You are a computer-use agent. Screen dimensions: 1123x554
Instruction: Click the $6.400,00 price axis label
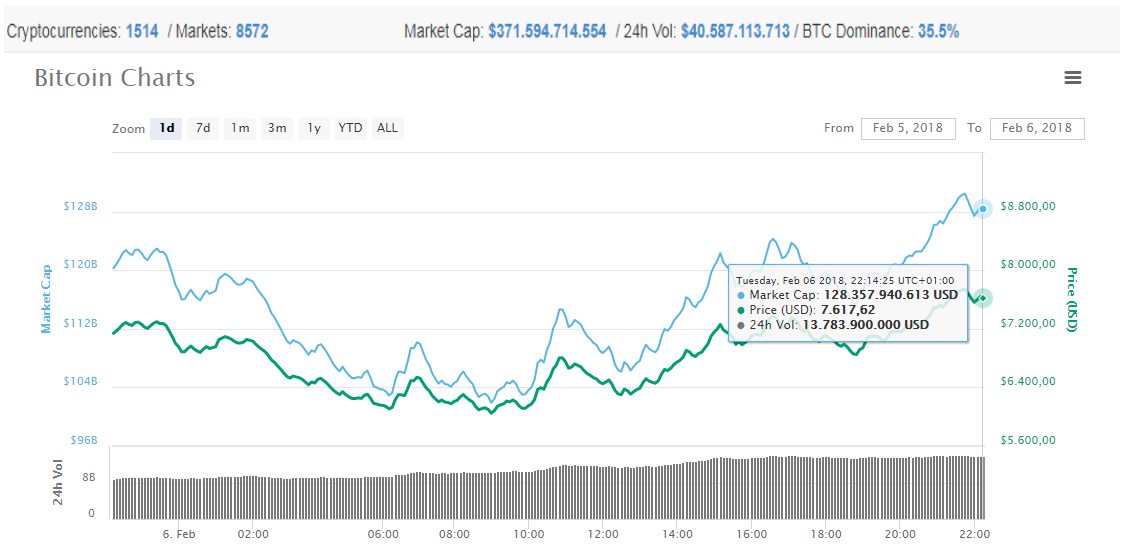pyautogui.click(x=1028, y=382)
